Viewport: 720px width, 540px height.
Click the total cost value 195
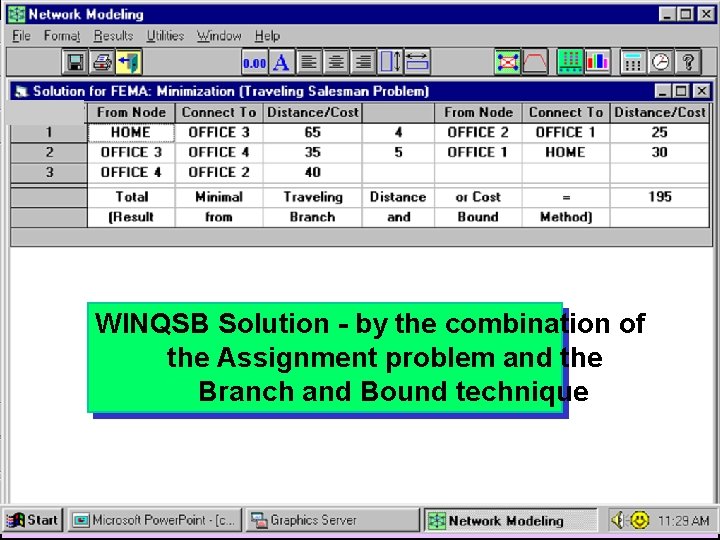[659, 197]
